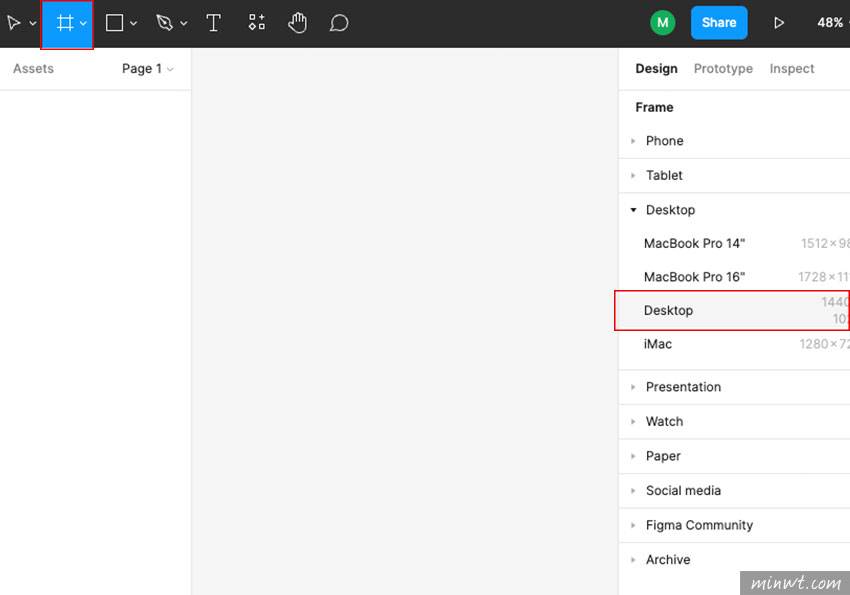Screen dimensions: 850x595
Task: Open the Frame tool options chevron
Action: pos(83,23)
